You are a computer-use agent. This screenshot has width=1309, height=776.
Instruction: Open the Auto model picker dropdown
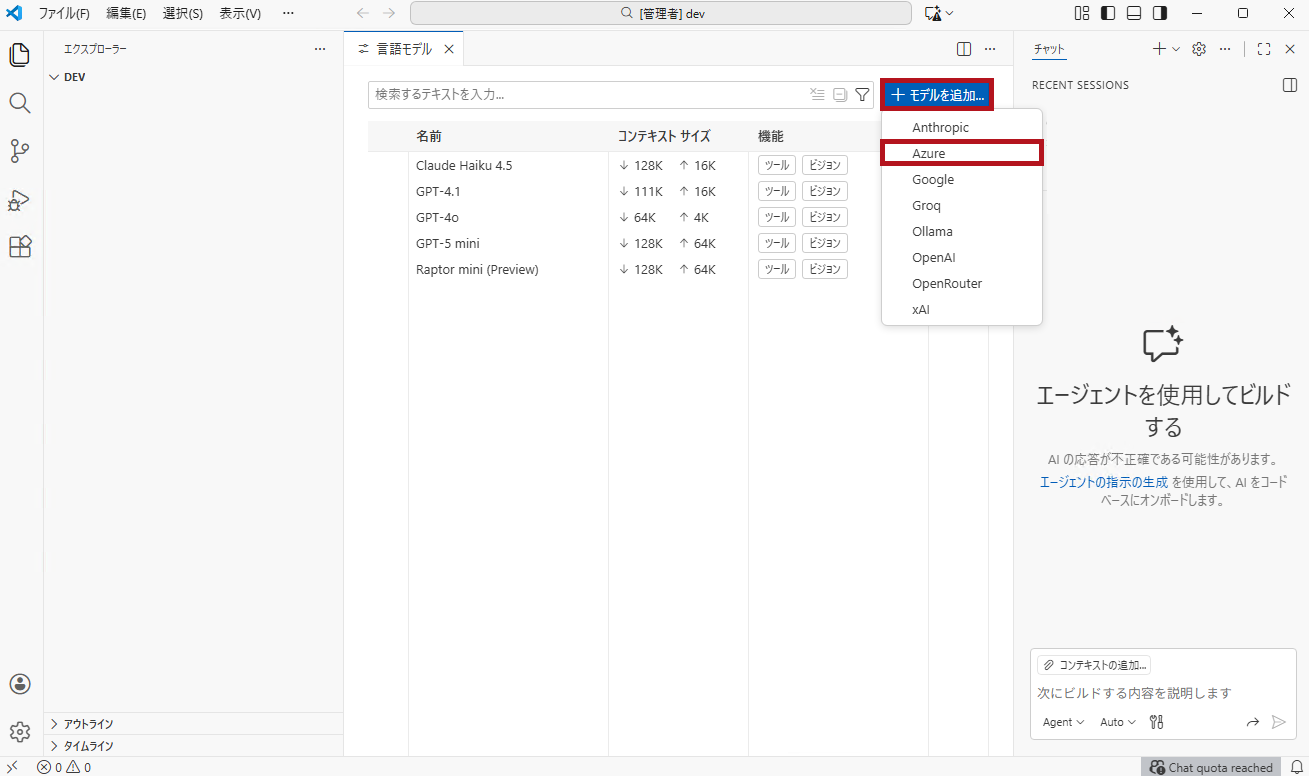pos(1115,721)
